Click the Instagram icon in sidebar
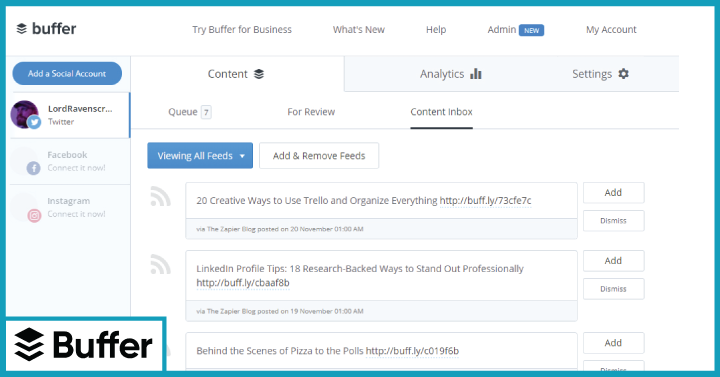720x377 pixels. pyautogui.click(x=34, y=215)
